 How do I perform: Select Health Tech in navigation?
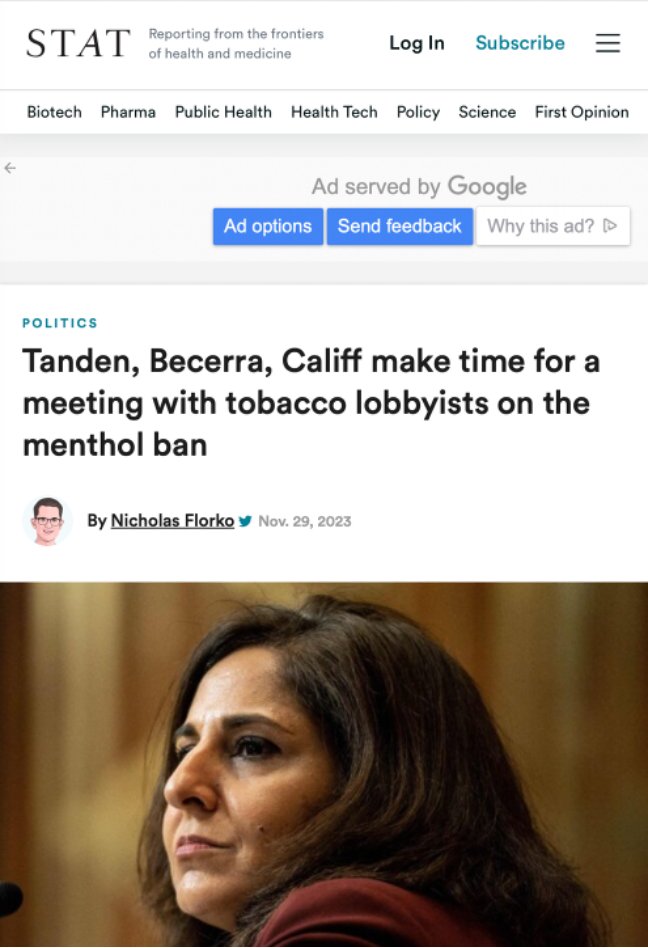(x=334, y=112)
